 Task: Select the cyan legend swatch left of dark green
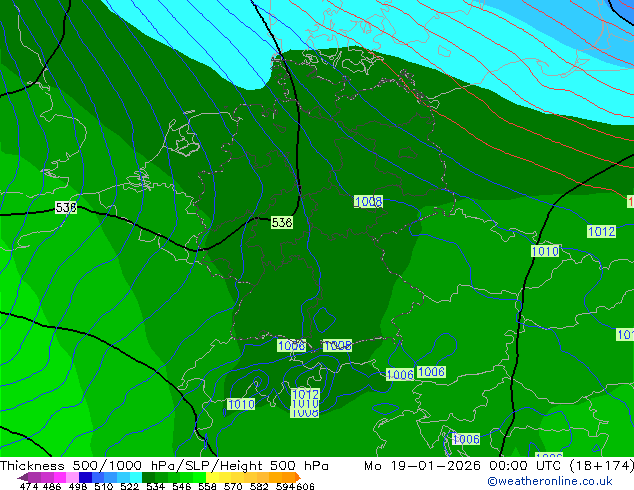pos(136,477)
